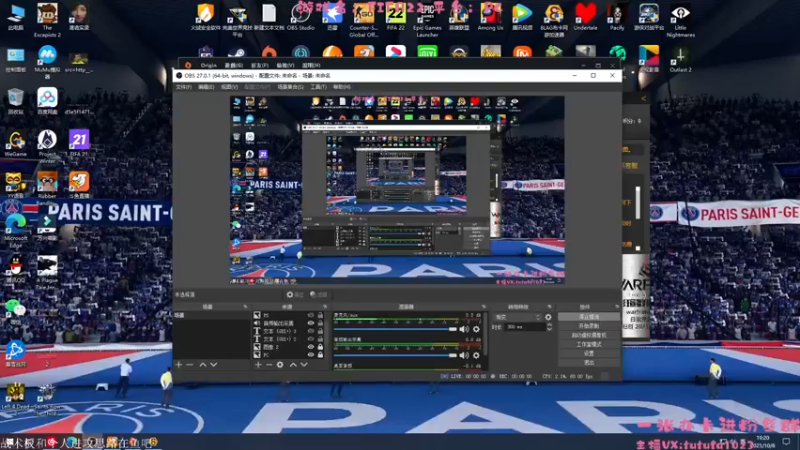Toggle visibility of 音频输出采集 source
This screenshot has width=800, height=450.
click(310, 323)
